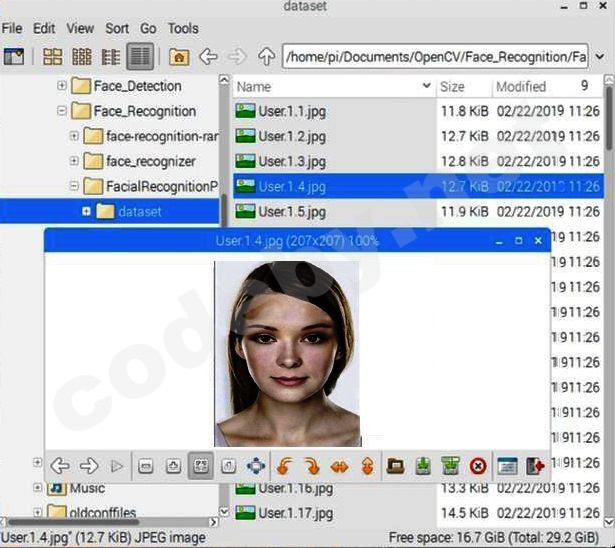Zoom out the User.1.4.jpg image
This screenshot has height=548, width=615.
pyautogui.click(x=146, y=466)
